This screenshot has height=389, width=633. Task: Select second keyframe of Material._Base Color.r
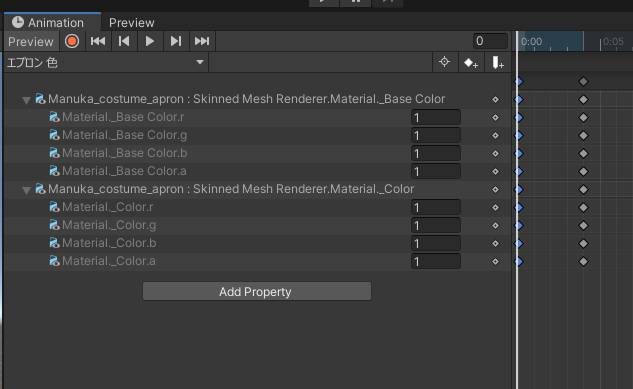click(583, 117)
